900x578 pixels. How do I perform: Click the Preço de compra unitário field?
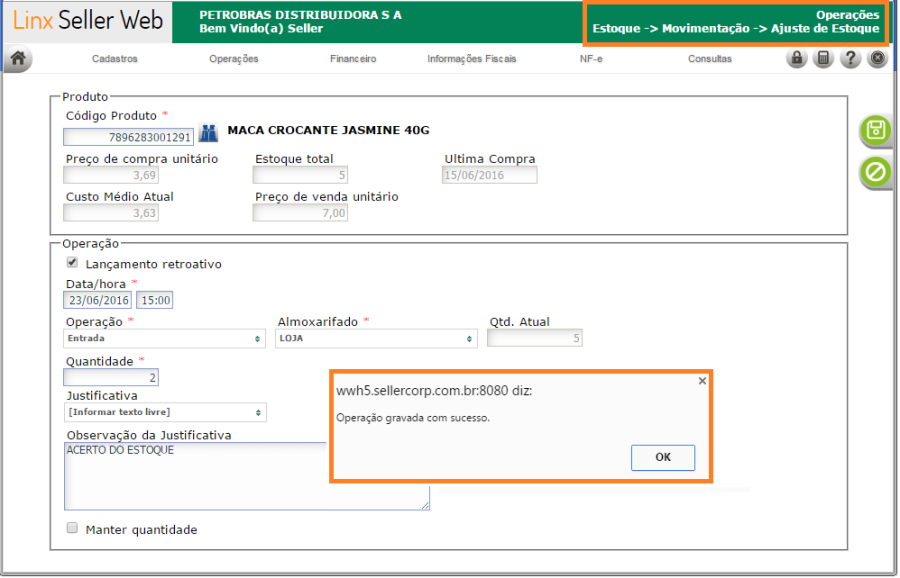pyautogui.click(x=111, y=175)
